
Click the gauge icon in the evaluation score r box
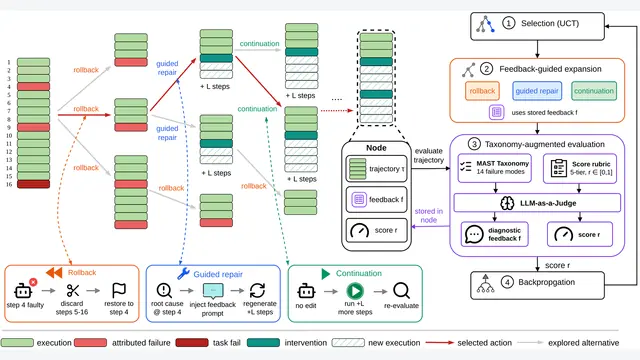click(563, 235)
